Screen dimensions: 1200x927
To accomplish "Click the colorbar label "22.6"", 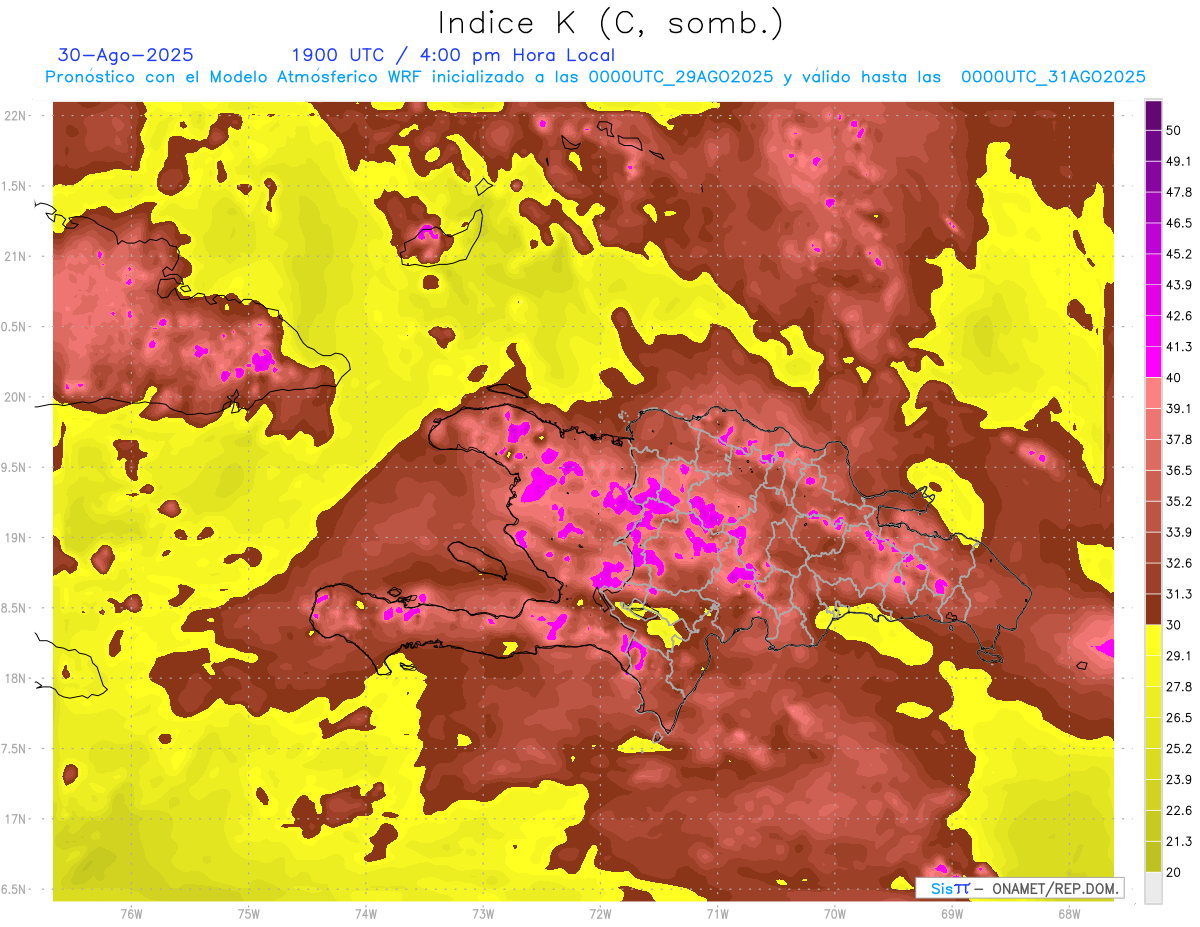I will [1179, 811].
